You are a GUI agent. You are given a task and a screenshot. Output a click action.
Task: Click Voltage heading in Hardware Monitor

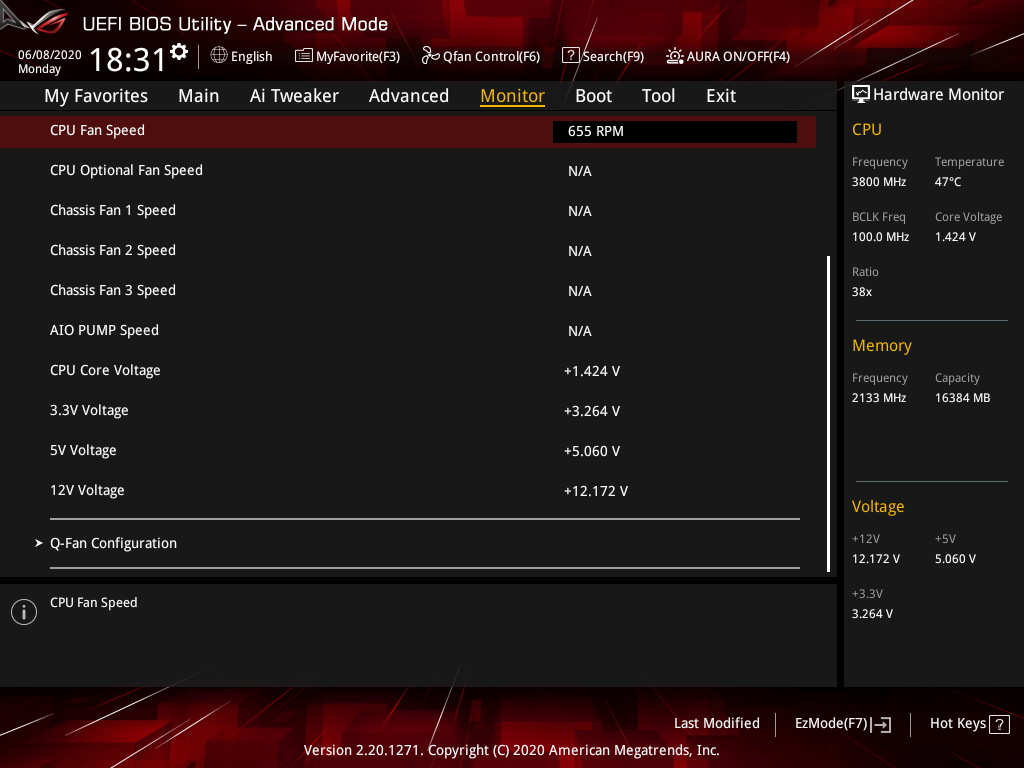[x=878, y=507]
